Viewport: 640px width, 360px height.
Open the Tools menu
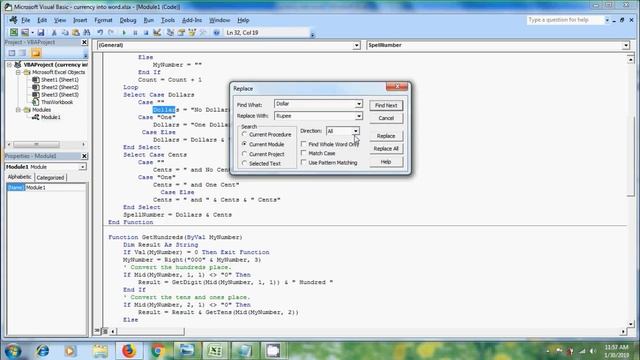coord(167,20)
